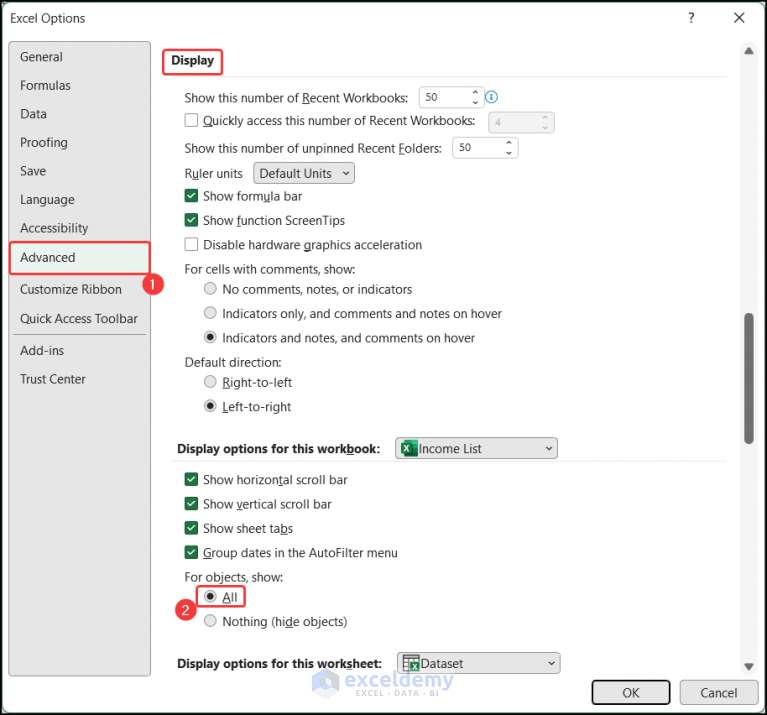The width and height of the screenshot is (767, 715).
Task: Open the Dataset worksheet dropdown
Action: click(479, 663)
